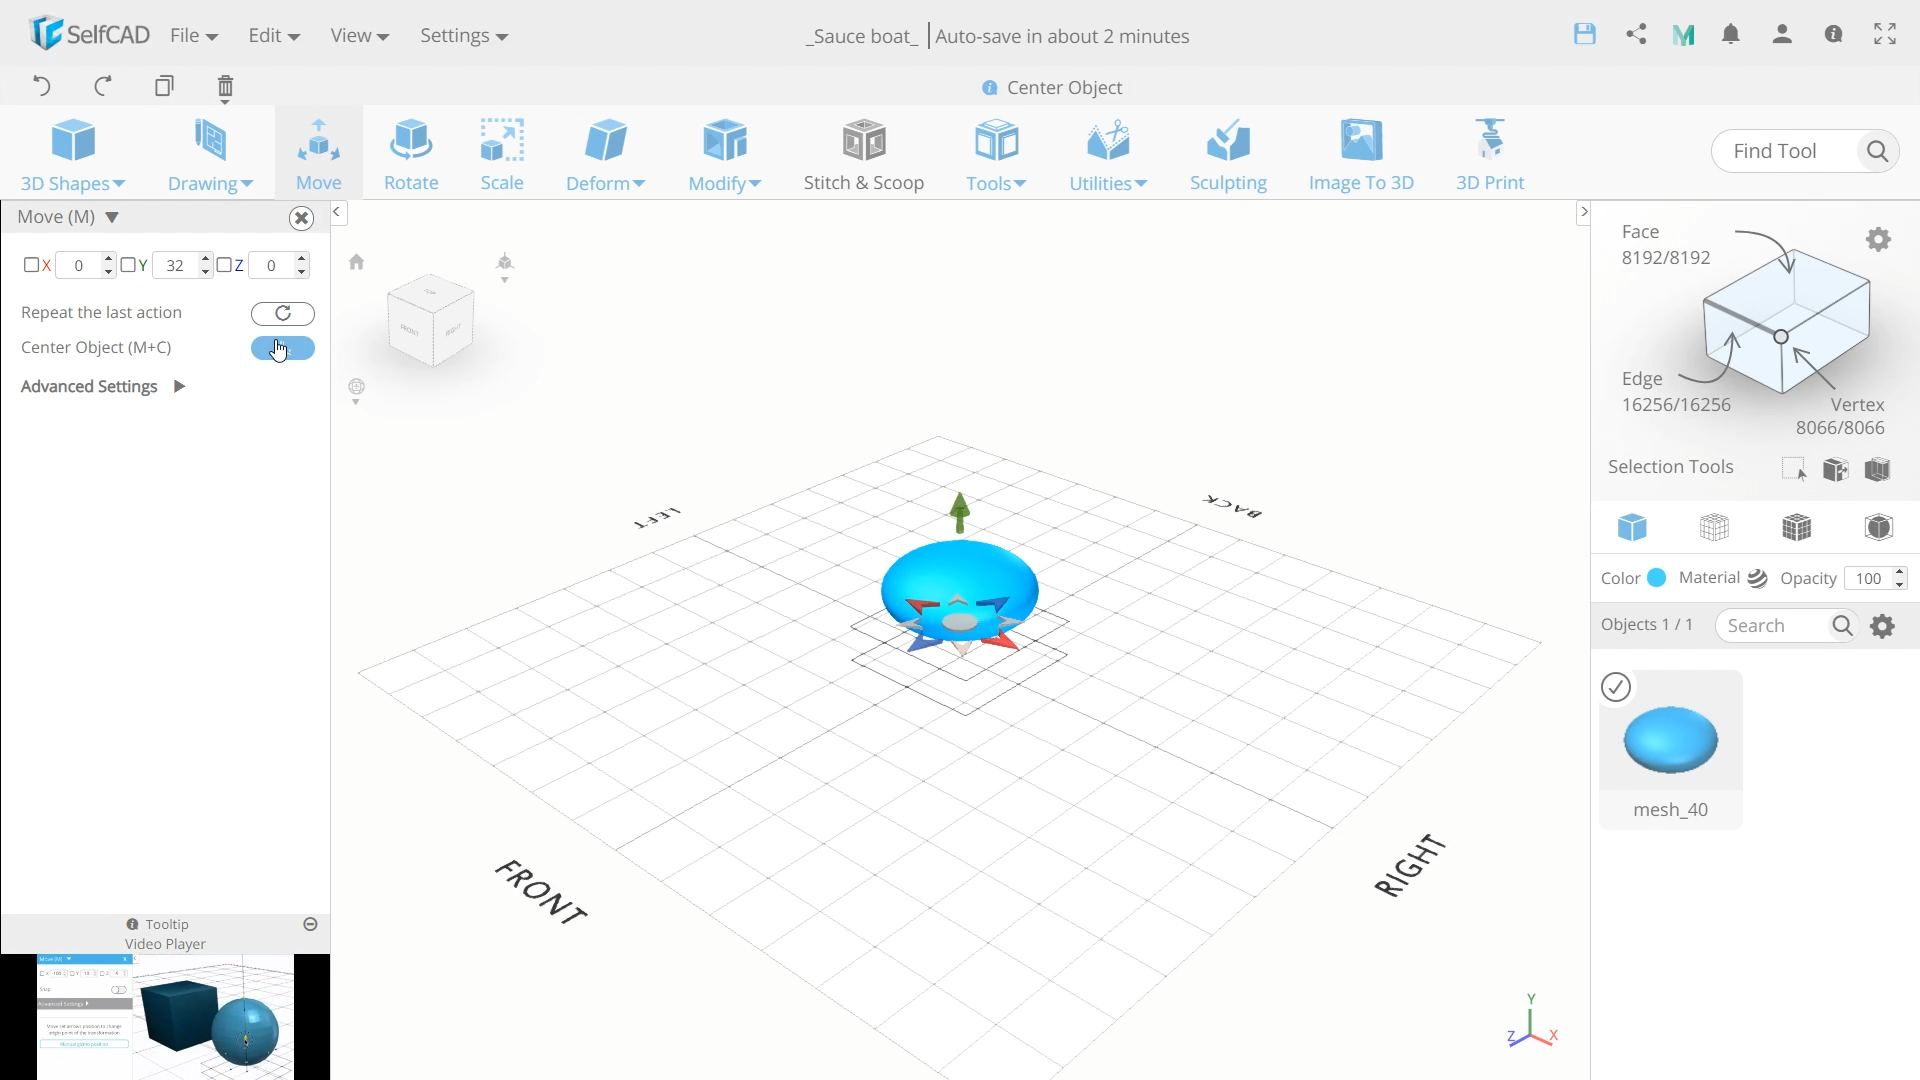Open the File menu
The height and width of the screenshot is (1080, 1920).
point(194,35)
